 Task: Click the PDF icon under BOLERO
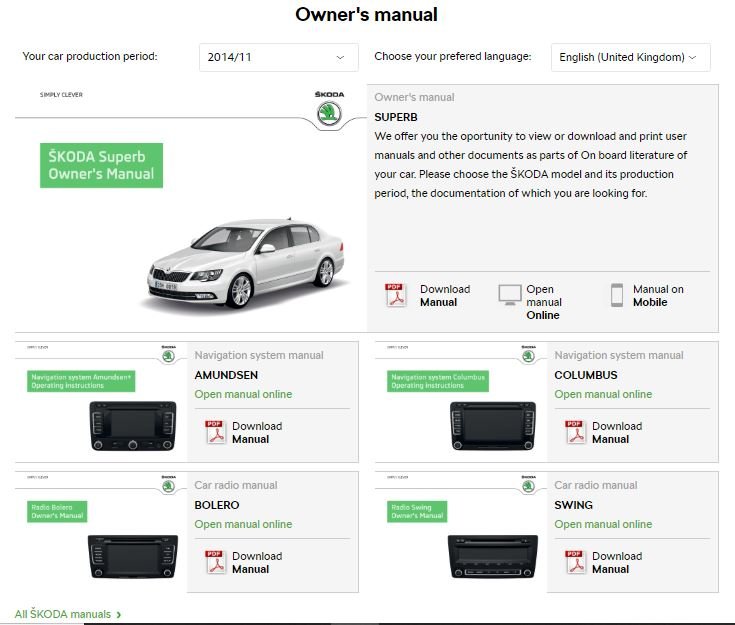216,562
